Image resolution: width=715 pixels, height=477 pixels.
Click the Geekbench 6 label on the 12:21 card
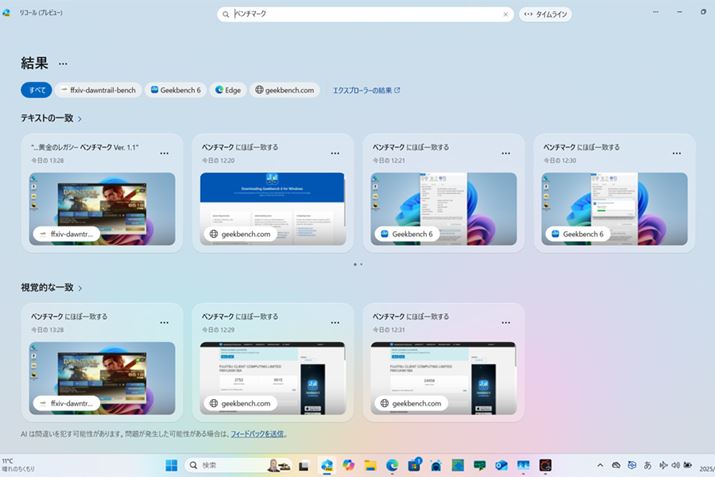pos(407,234)
